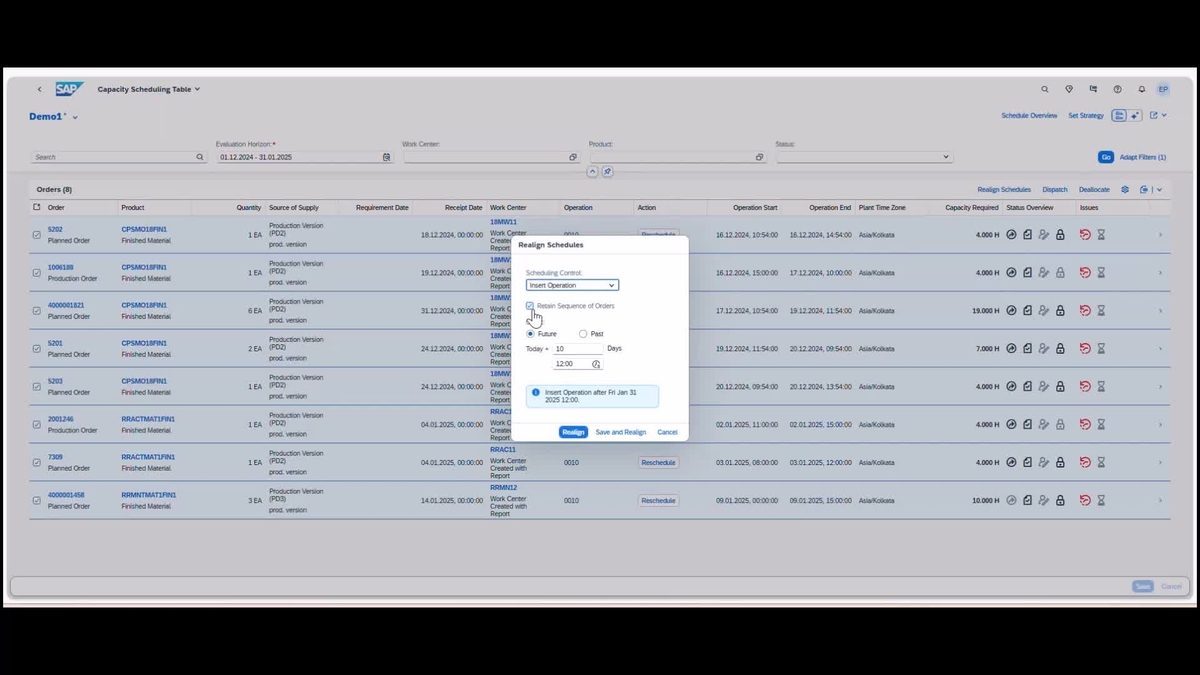This screenshot has height=675, width=1200.
Task: Open Adapt Filters (1)
Action: click(1142, 157)
